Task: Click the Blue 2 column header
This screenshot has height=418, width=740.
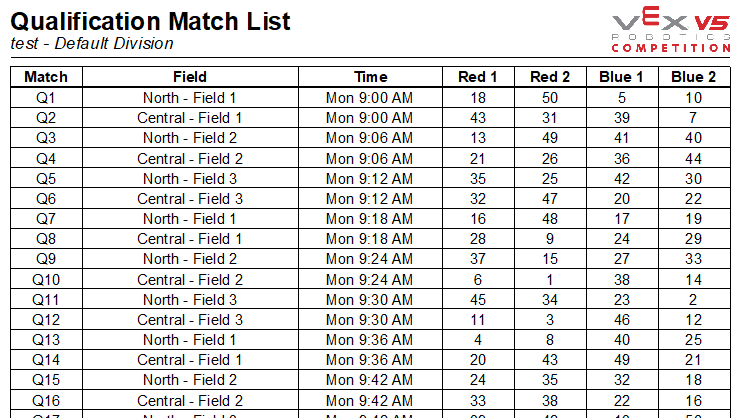Action: point(694,77)
